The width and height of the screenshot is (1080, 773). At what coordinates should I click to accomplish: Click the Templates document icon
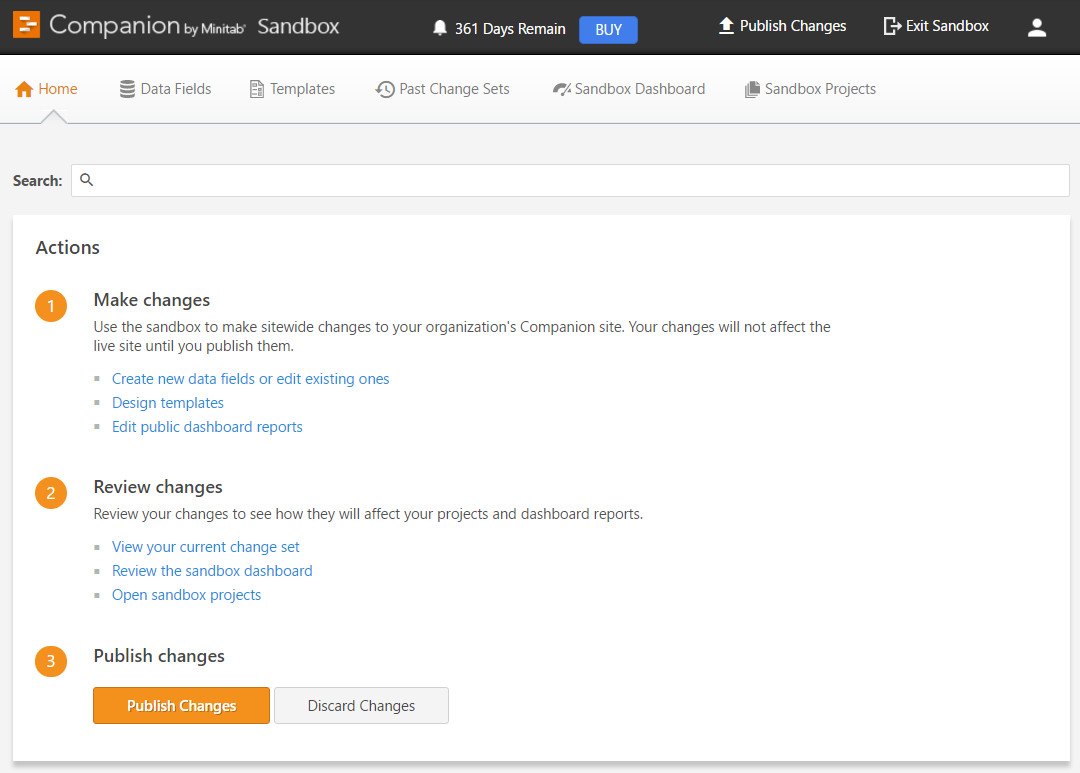[257, 89]
